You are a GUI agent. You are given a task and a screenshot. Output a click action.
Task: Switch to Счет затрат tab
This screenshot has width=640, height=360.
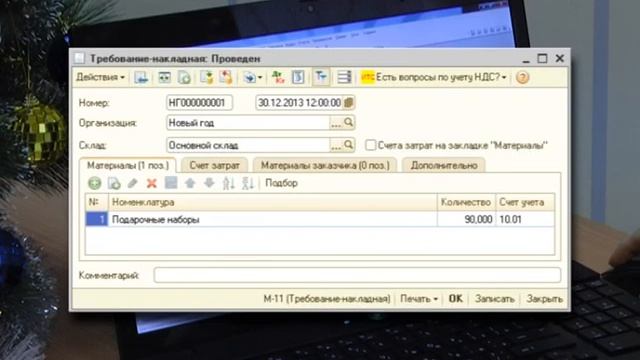[x=215, y=165]
